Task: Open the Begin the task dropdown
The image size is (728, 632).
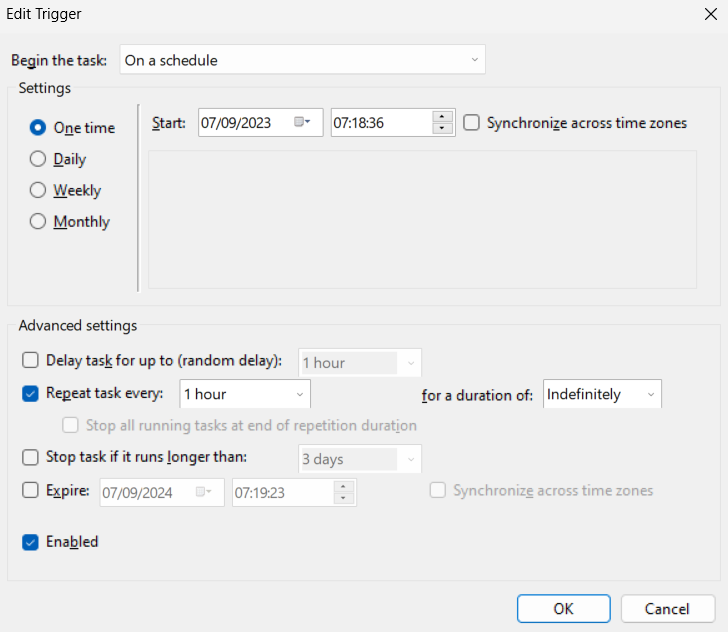Action: coord(303,59)
